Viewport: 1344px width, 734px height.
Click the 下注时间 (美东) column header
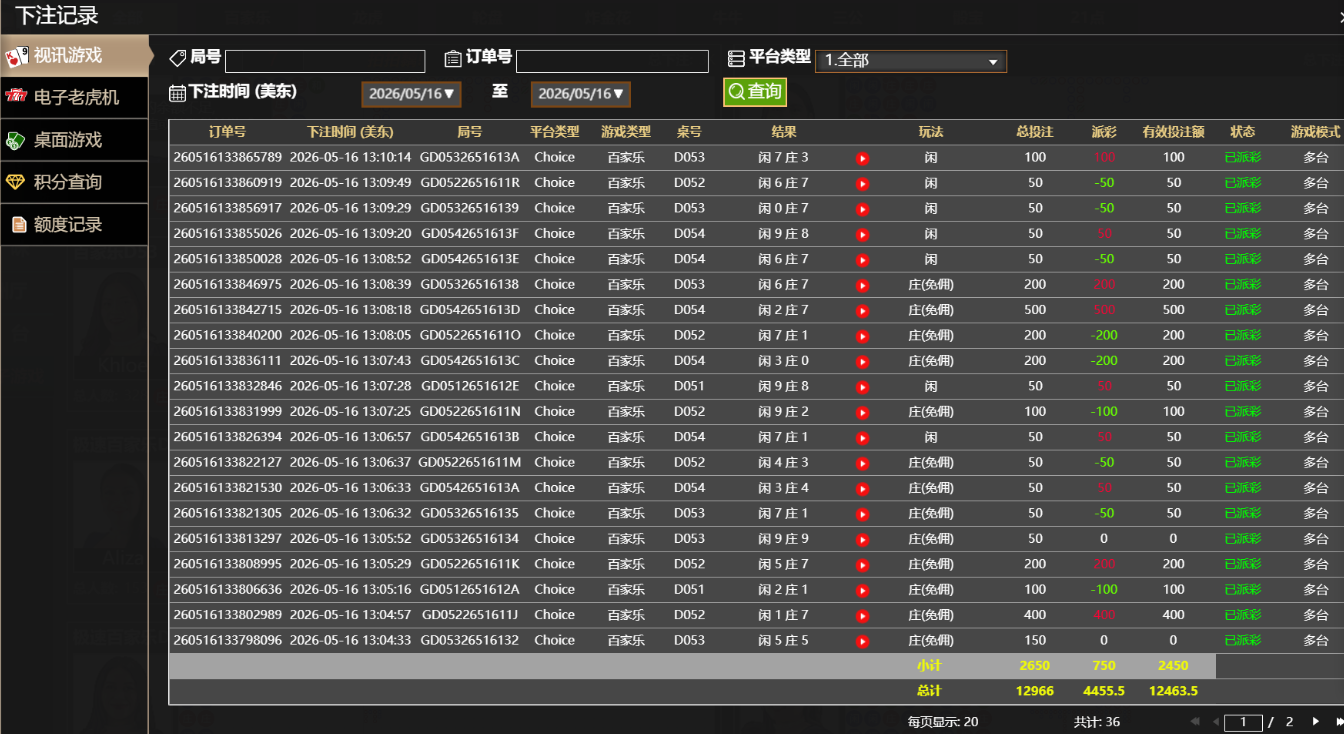click(x=350, y=132)
